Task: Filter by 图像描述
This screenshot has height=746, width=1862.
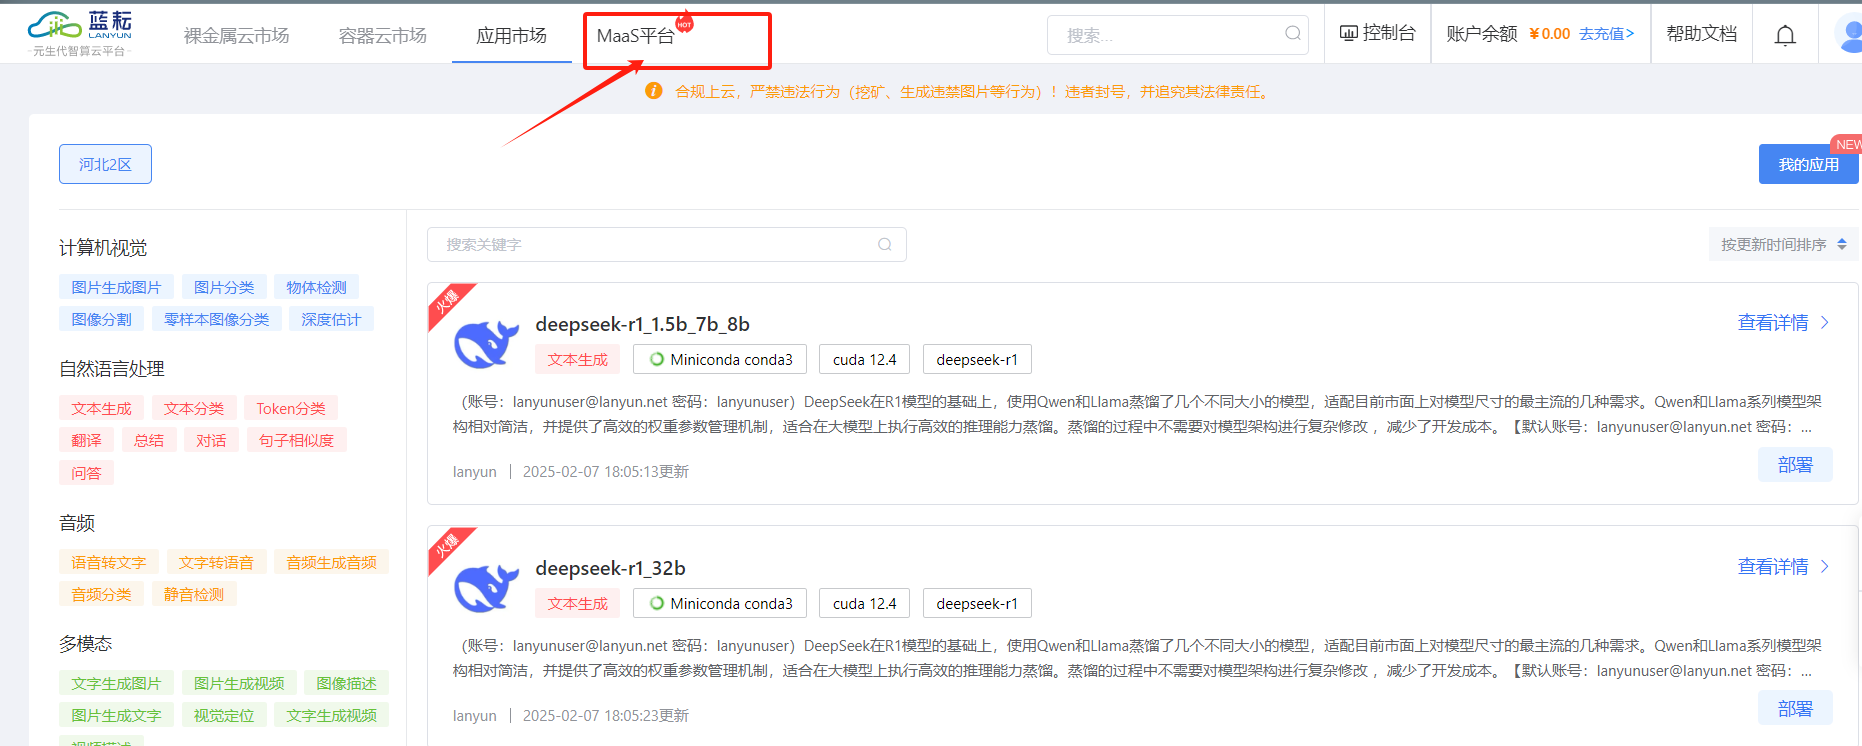Action: pyautogui.click(x=346, y=683)
